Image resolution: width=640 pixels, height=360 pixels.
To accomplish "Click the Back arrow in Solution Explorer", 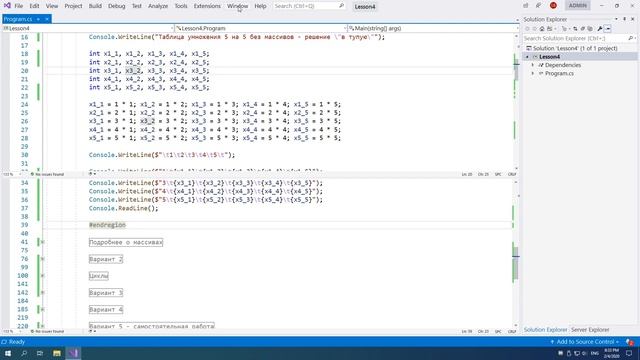I will click(527, 29).
